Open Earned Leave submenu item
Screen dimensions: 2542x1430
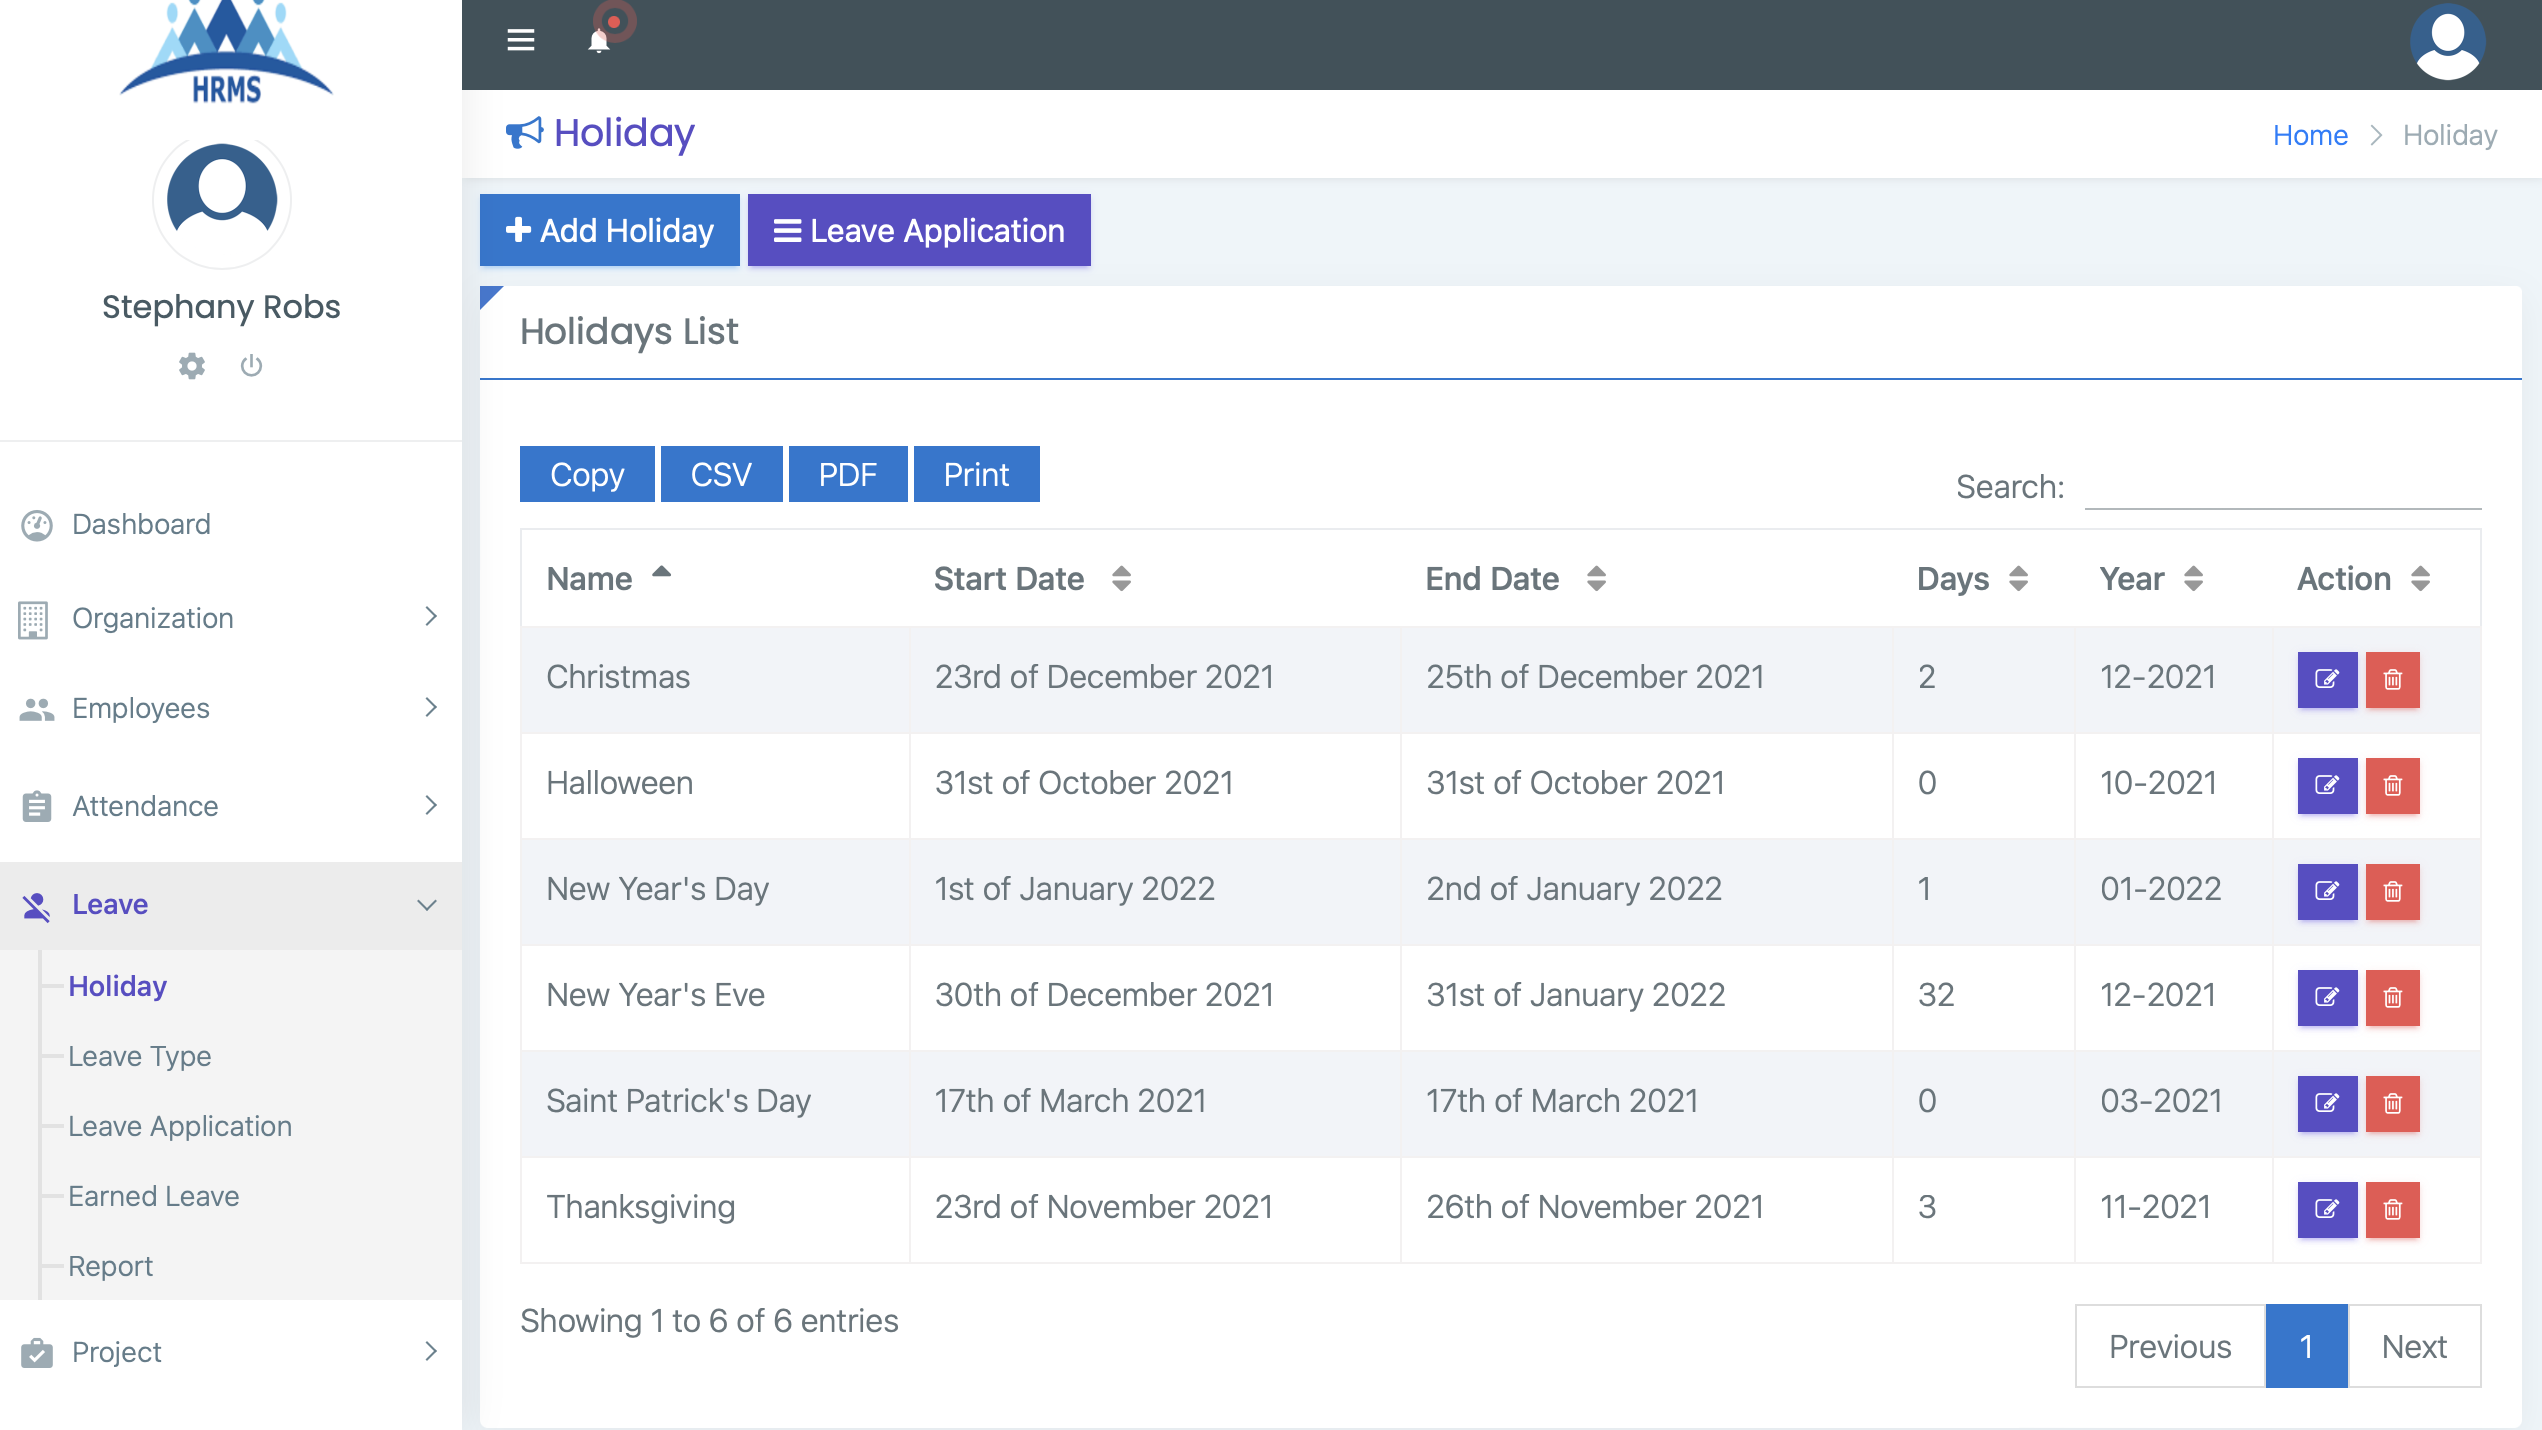(x=153, y=1197)
